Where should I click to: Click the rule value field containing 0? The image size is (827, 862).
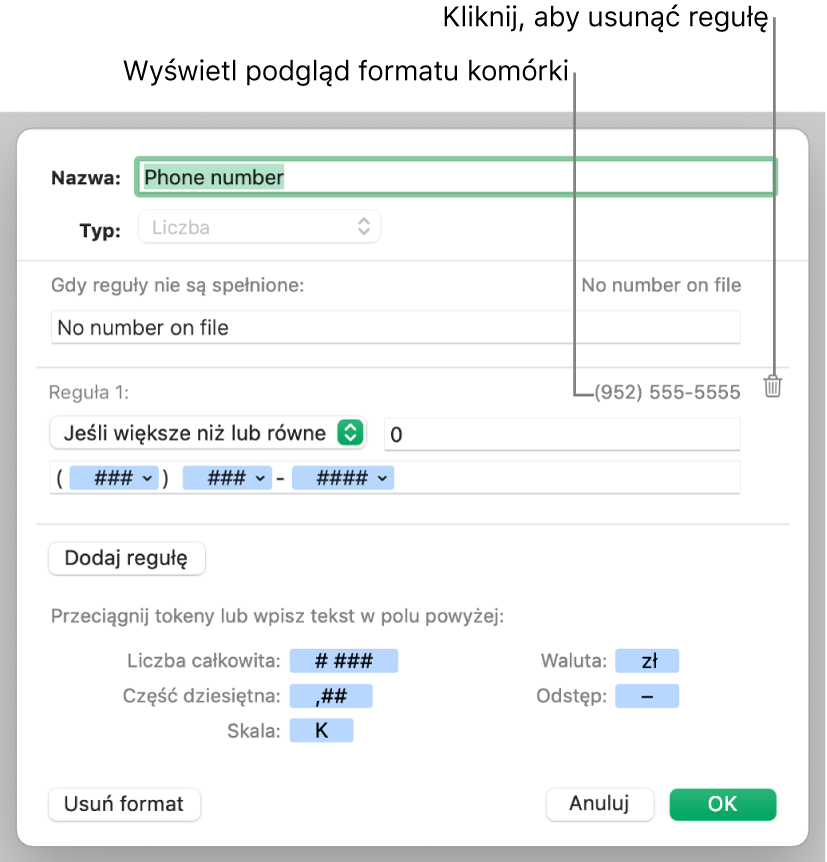562,435
